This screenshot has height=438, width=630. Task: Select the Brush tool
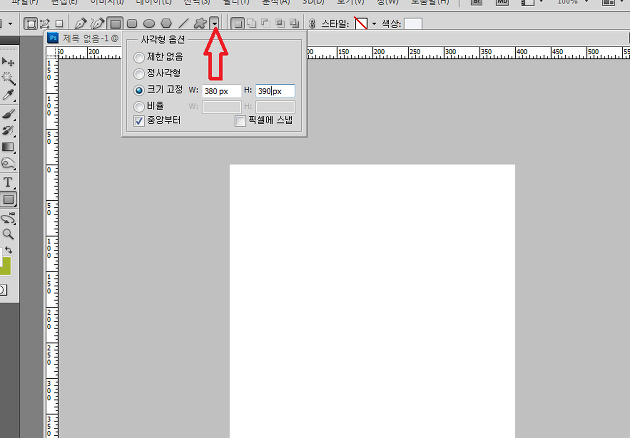(x=8, y=115)
